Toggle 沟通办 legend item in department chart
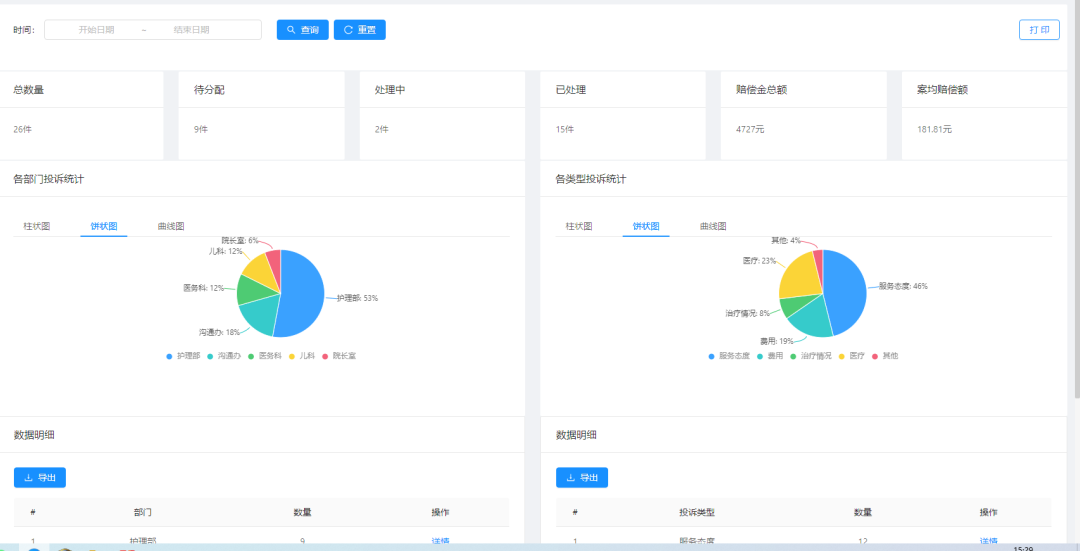The image size is (1080, 551). [225, 356]
